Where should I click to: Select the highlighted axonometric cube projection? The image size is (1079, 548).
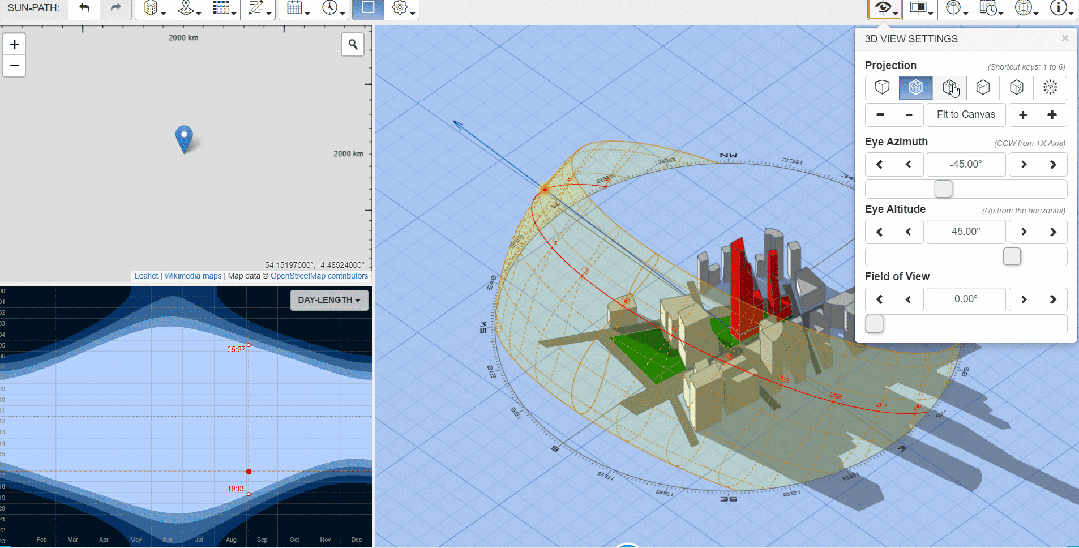click(915, 87)
